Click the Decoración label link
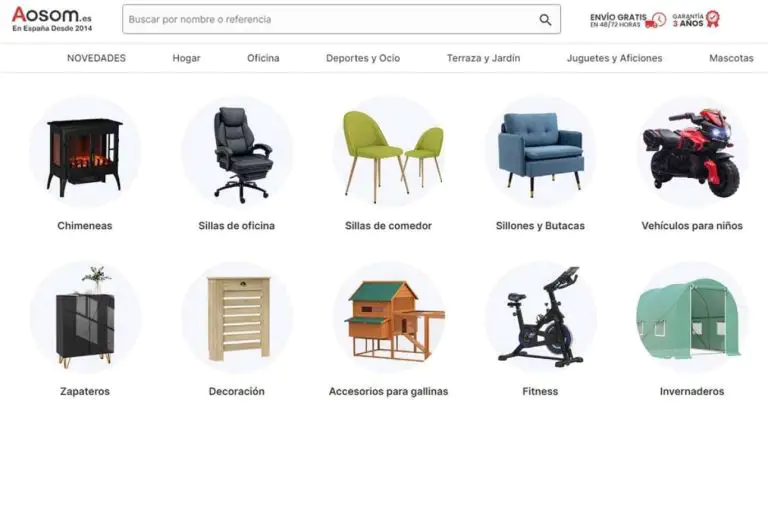Image resolution: width=768 pixels, height=512 pixels. pos(237,391)
